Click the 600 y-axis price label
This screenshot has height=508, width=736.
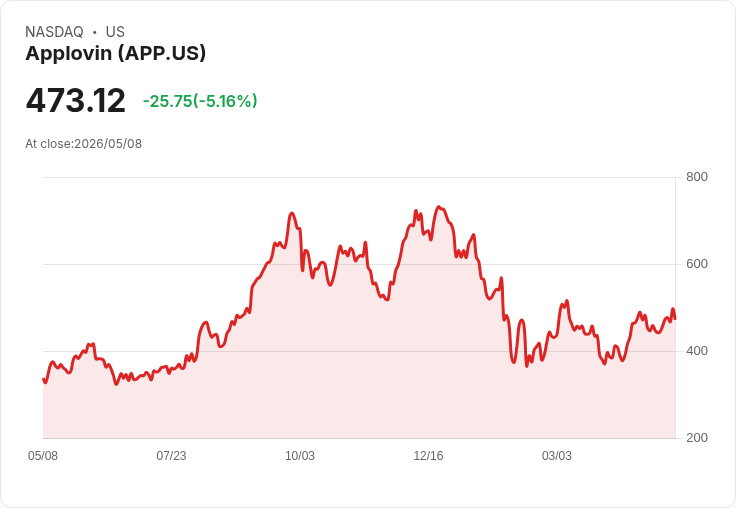(697, 264)
